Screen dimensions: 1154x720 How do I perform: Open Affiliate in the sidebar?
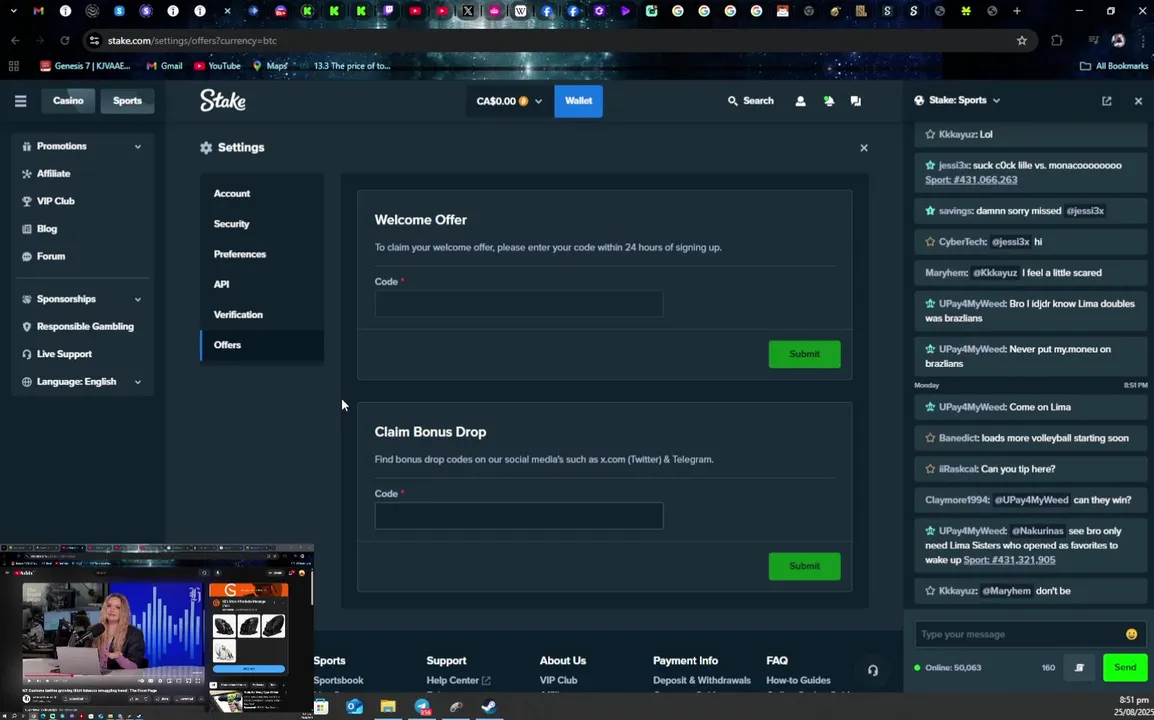coord(54,174)
